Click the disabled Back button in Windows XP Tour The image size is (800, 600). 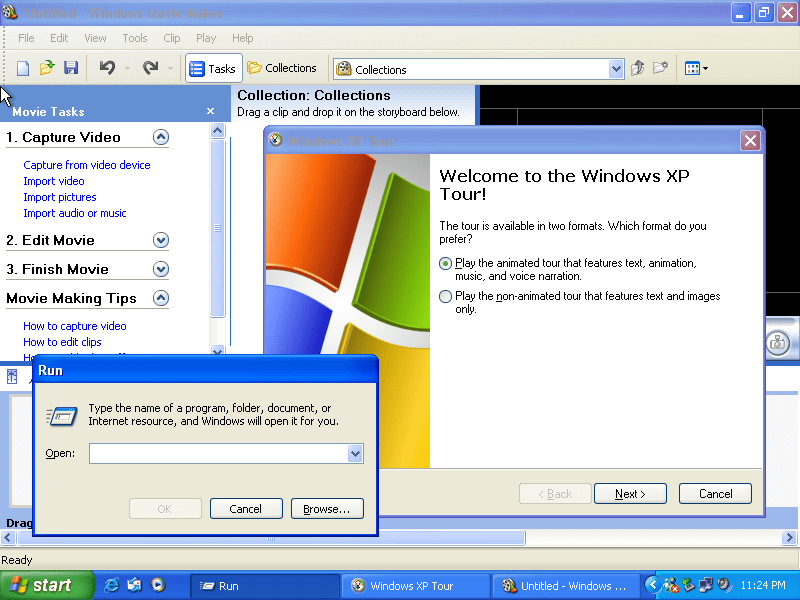point(555,494)
